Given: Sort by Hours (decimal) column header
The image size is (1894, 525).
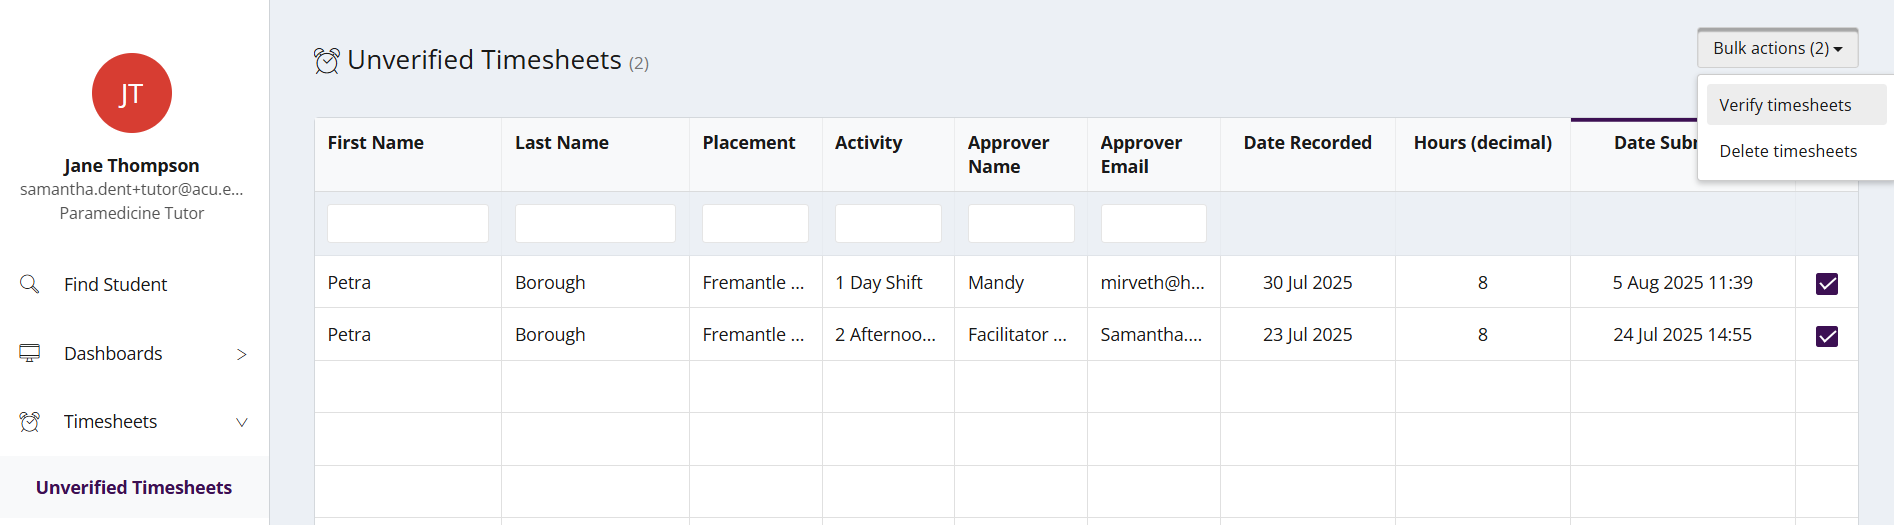Looking at the screenshot, I should [1482, 143].
